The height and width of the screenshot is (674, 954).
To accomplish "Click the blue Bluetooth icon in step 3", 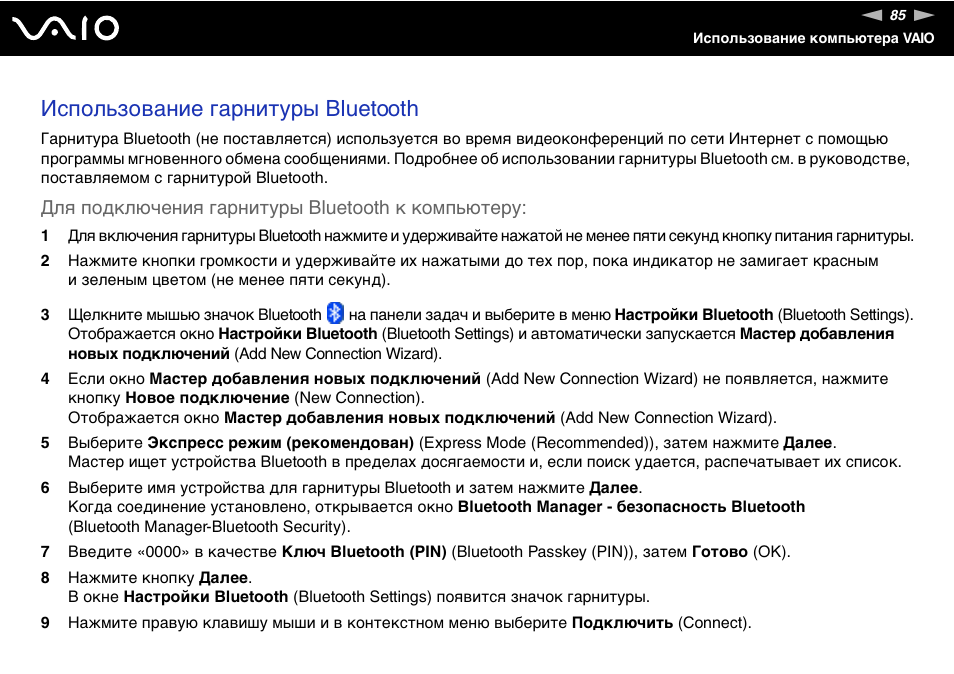I will 335,313.
